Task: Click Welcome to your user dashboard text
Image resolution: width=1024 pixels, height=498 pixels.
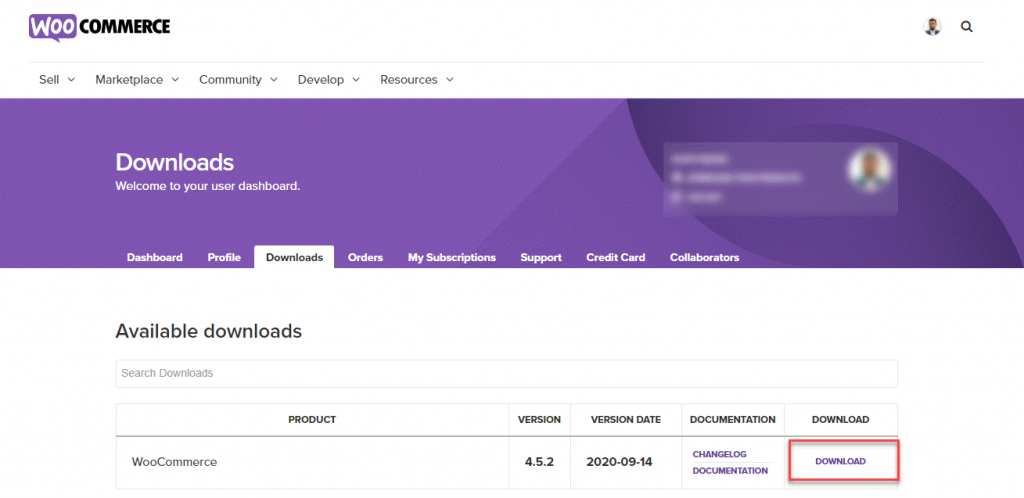Action: coord(208,186)
